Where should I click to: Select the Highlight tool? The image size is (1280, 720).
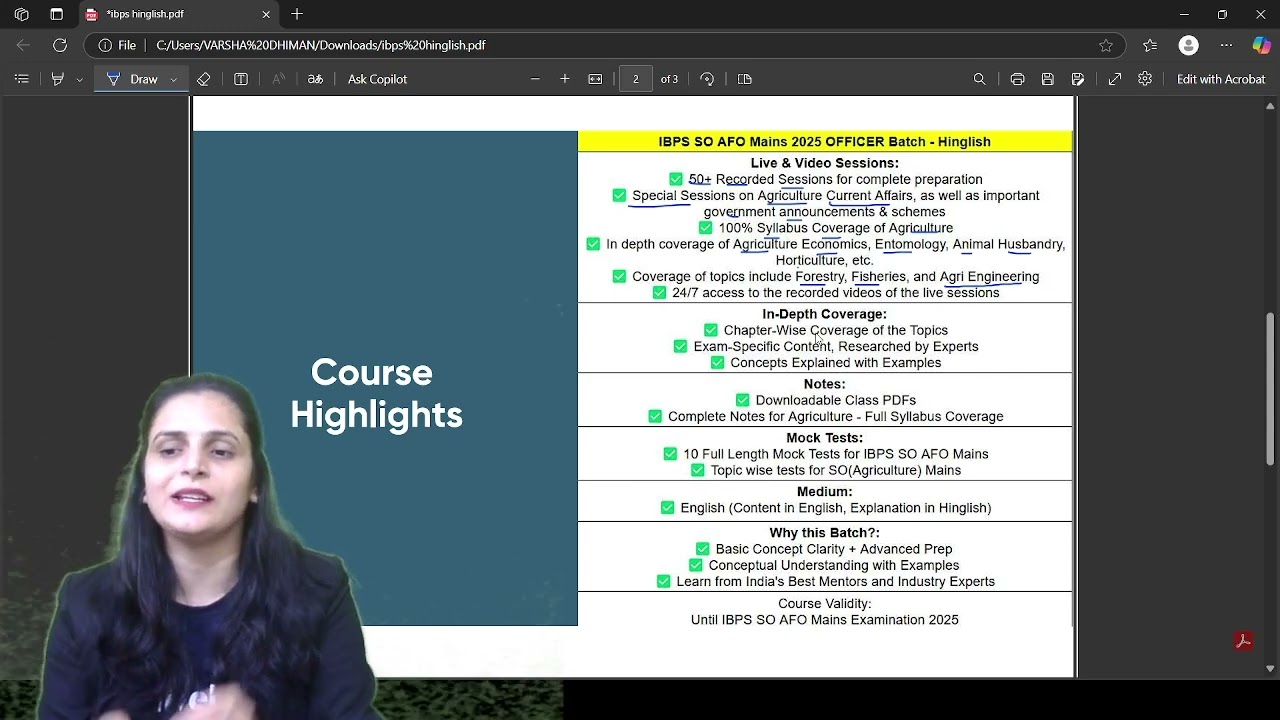click(x=57, y=79)
